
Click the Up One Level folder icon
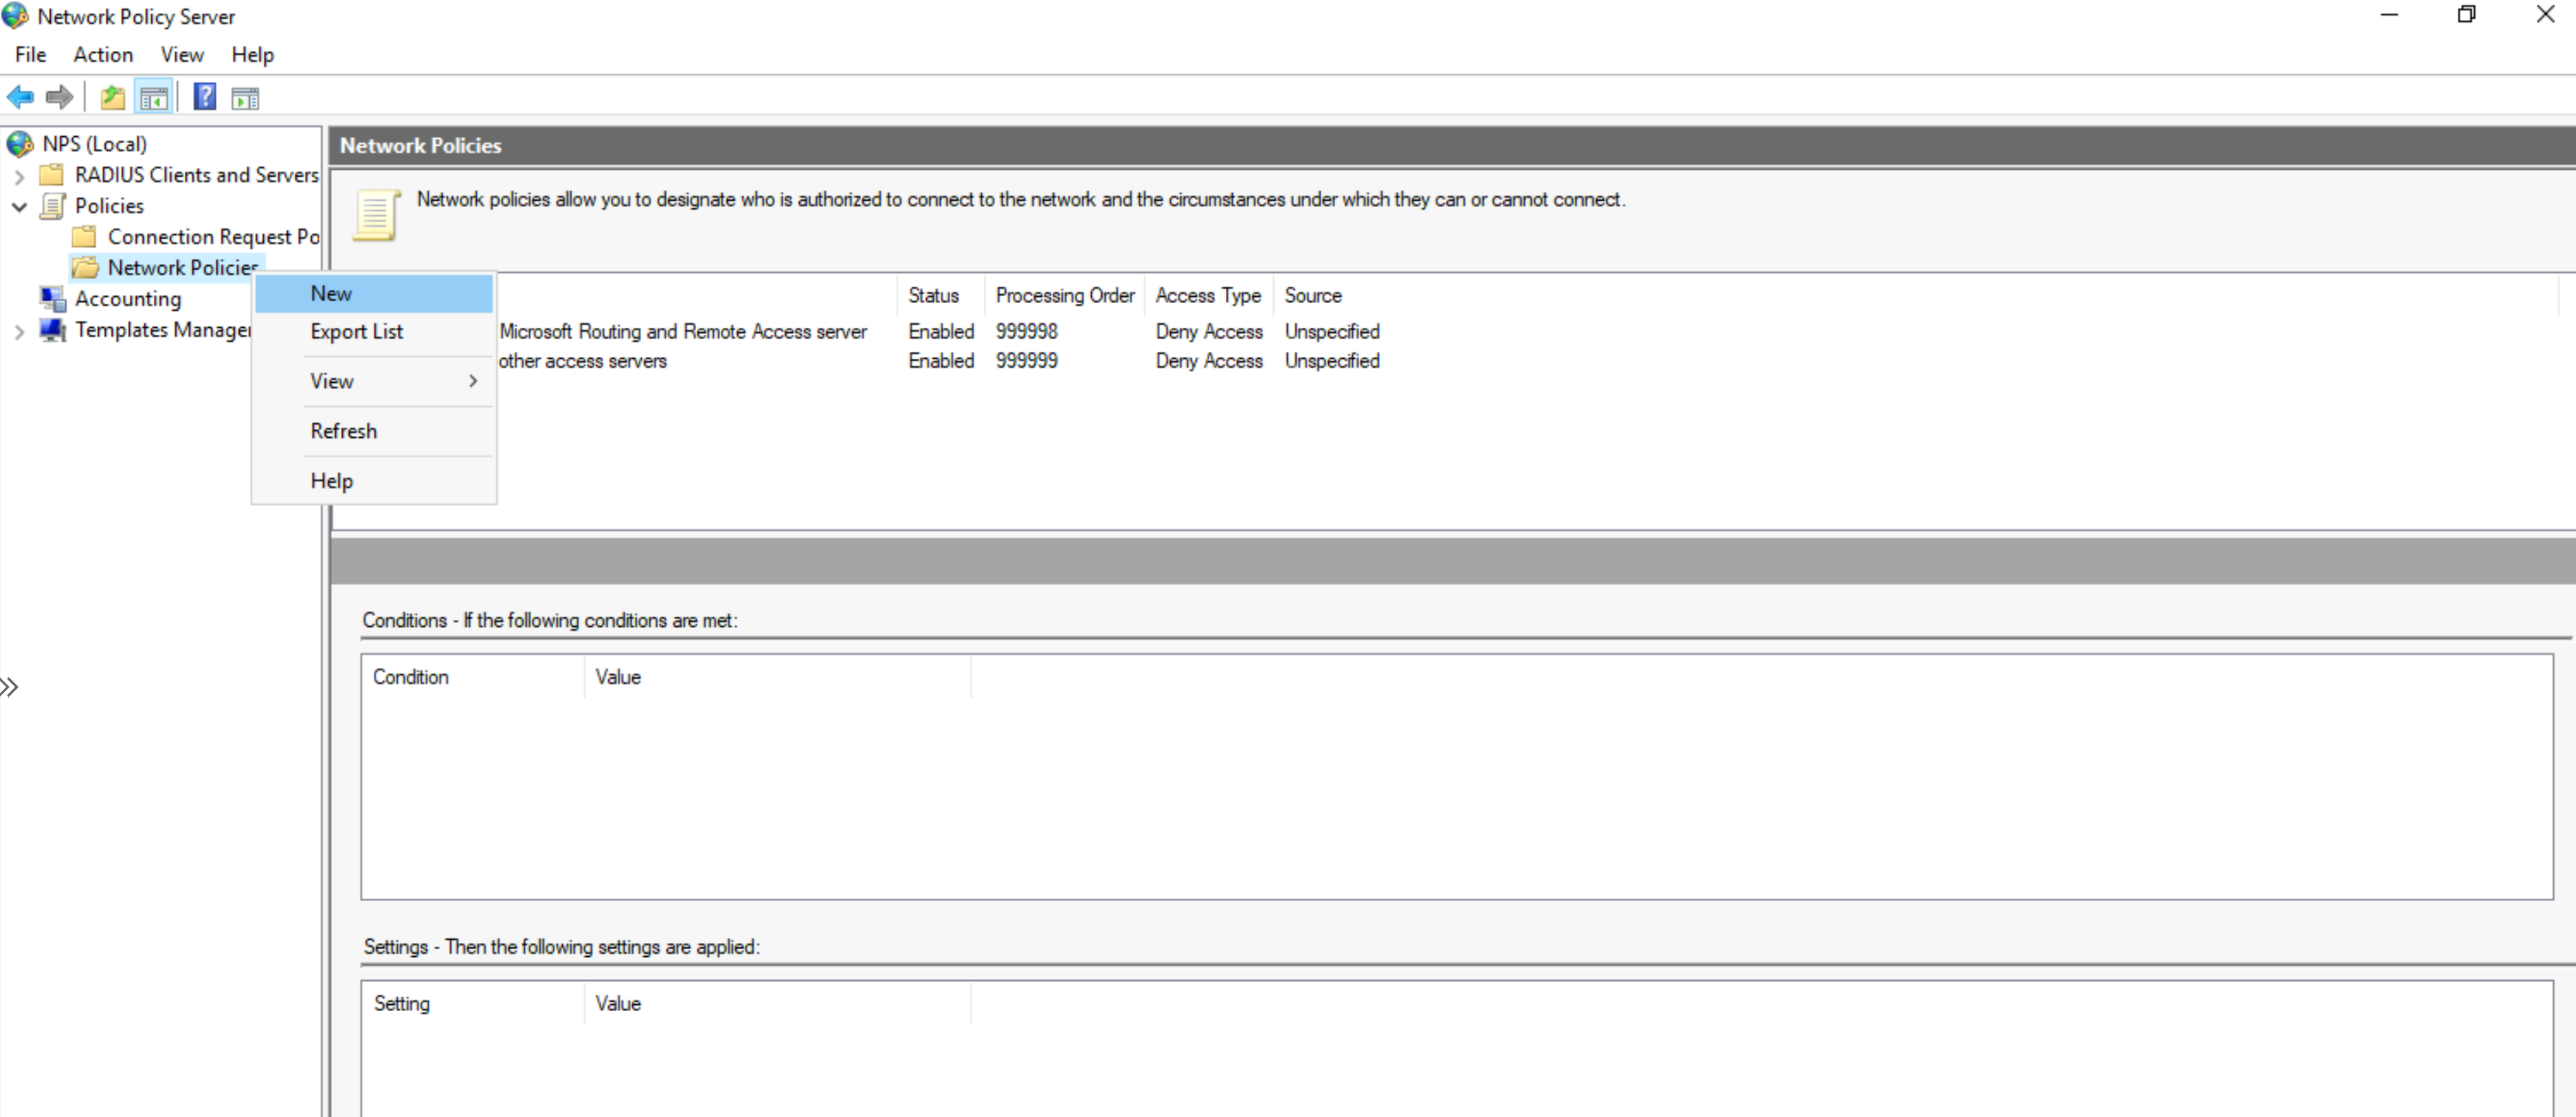point(113,97)
